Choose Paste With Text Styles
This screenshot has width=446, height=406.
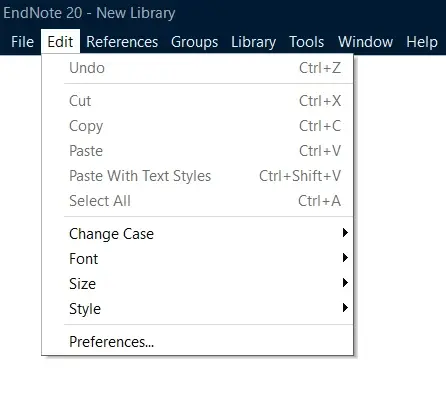197,176
